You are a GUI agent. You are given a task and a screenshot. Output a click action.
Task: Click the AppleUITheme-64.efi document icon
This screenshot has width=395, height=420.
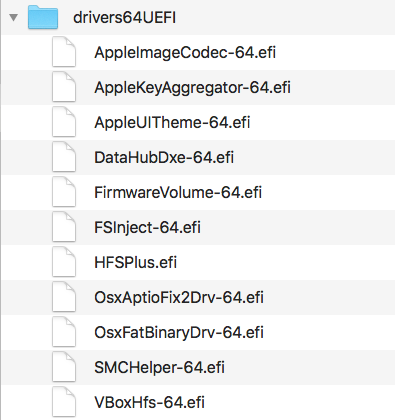(x=64, y=122)
